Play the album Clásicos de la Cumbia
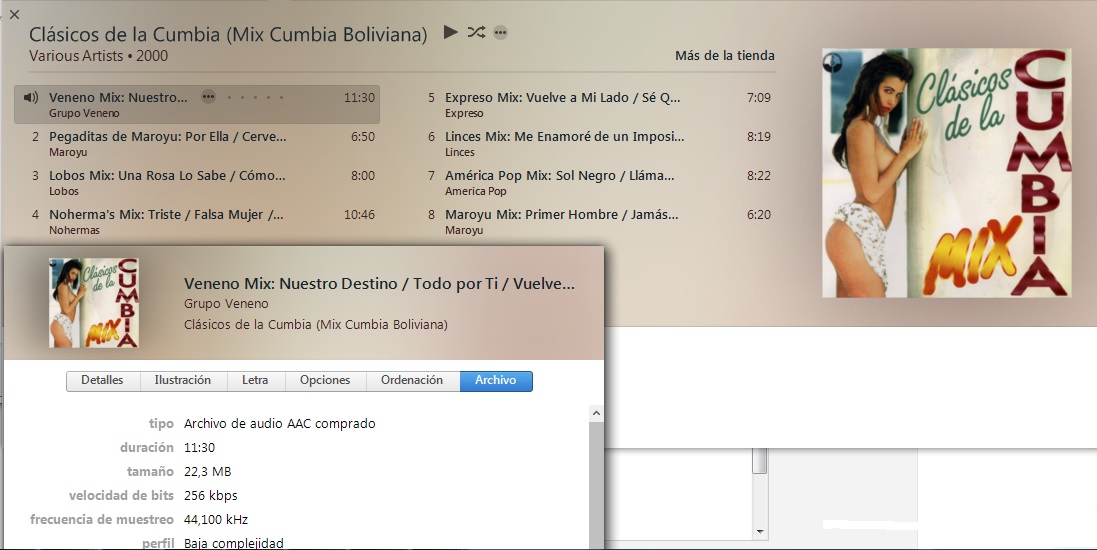Screen dimensions: 1097x550 click(x=451, y=32)
